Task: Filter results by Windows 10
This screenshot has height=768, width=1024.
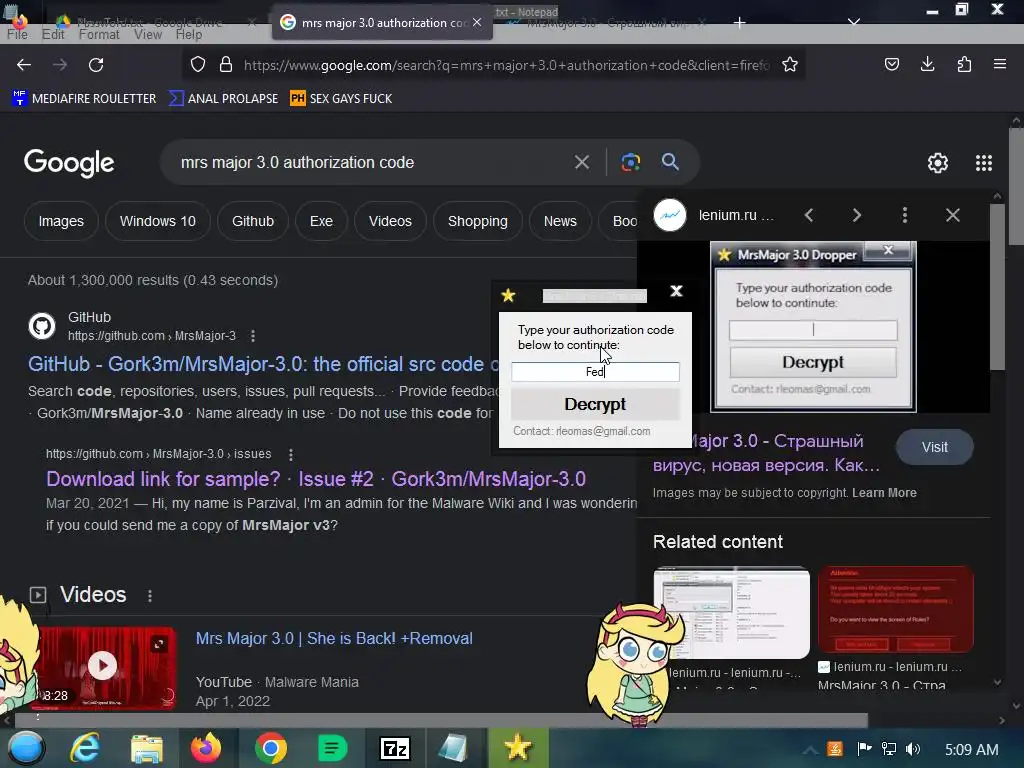Action: tap(157, 221)
